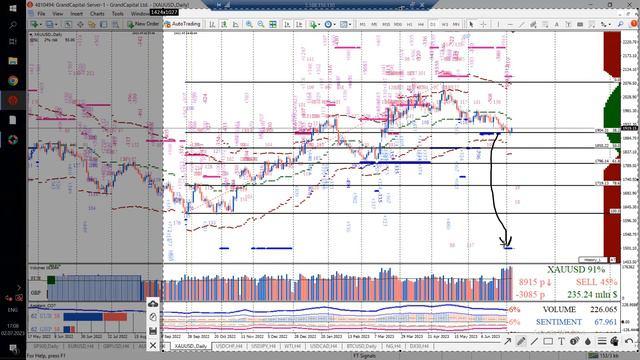Tile chart windows icon
The height and width of the screenshot is (360, 640).
273,24
